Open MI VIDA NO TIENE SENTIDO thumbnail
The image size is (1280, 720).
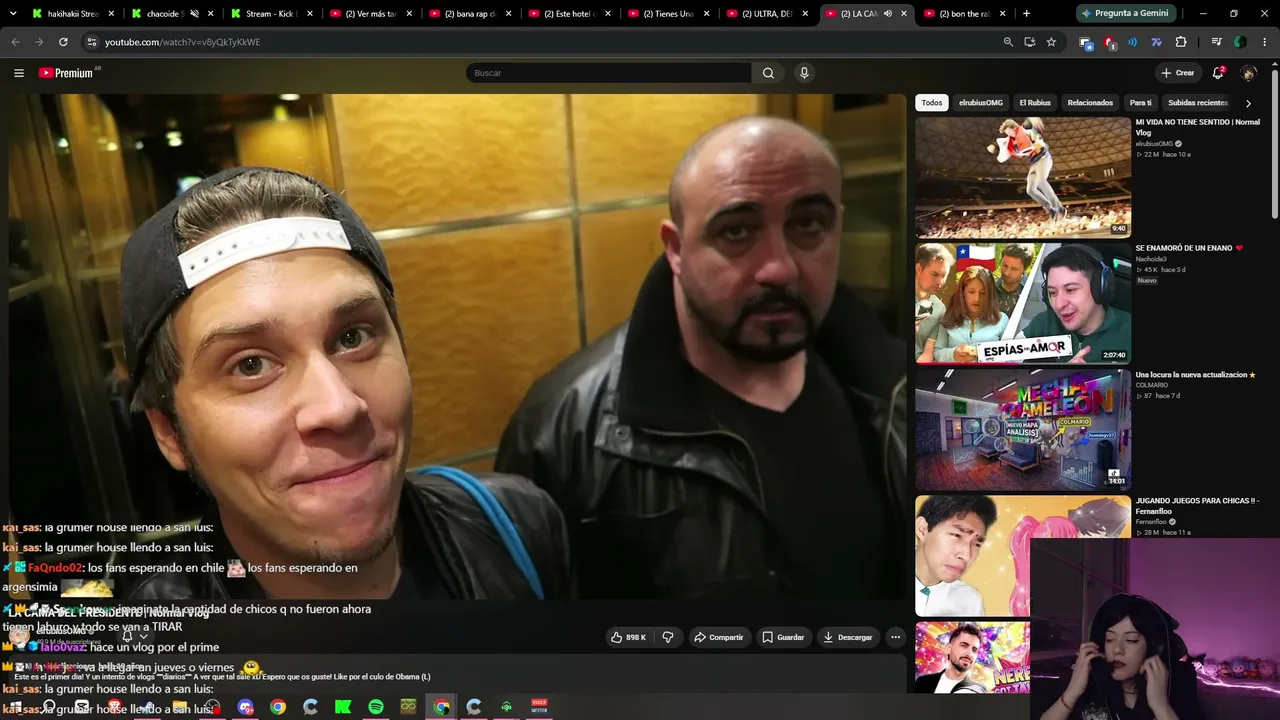click(1023, 177)
